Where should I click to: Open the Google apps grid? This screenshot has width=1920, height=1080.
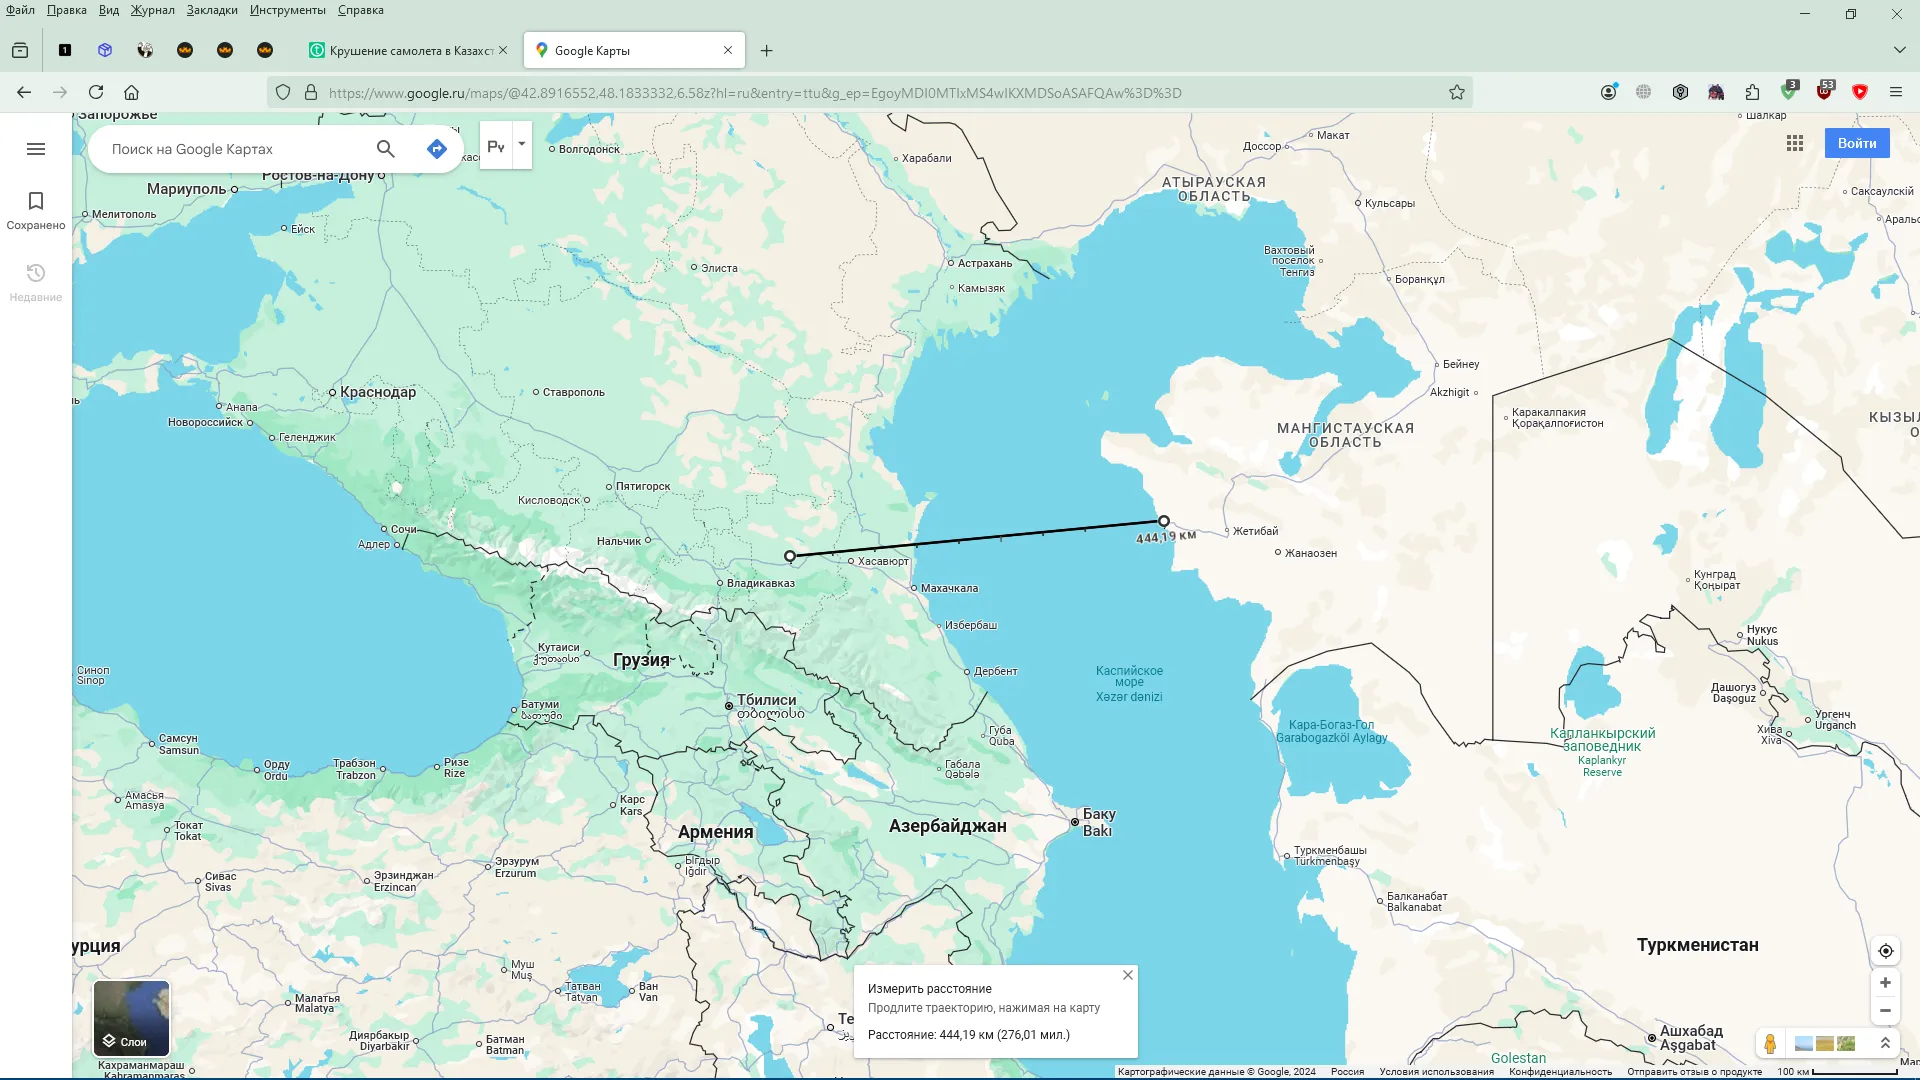pos(1795,143)
